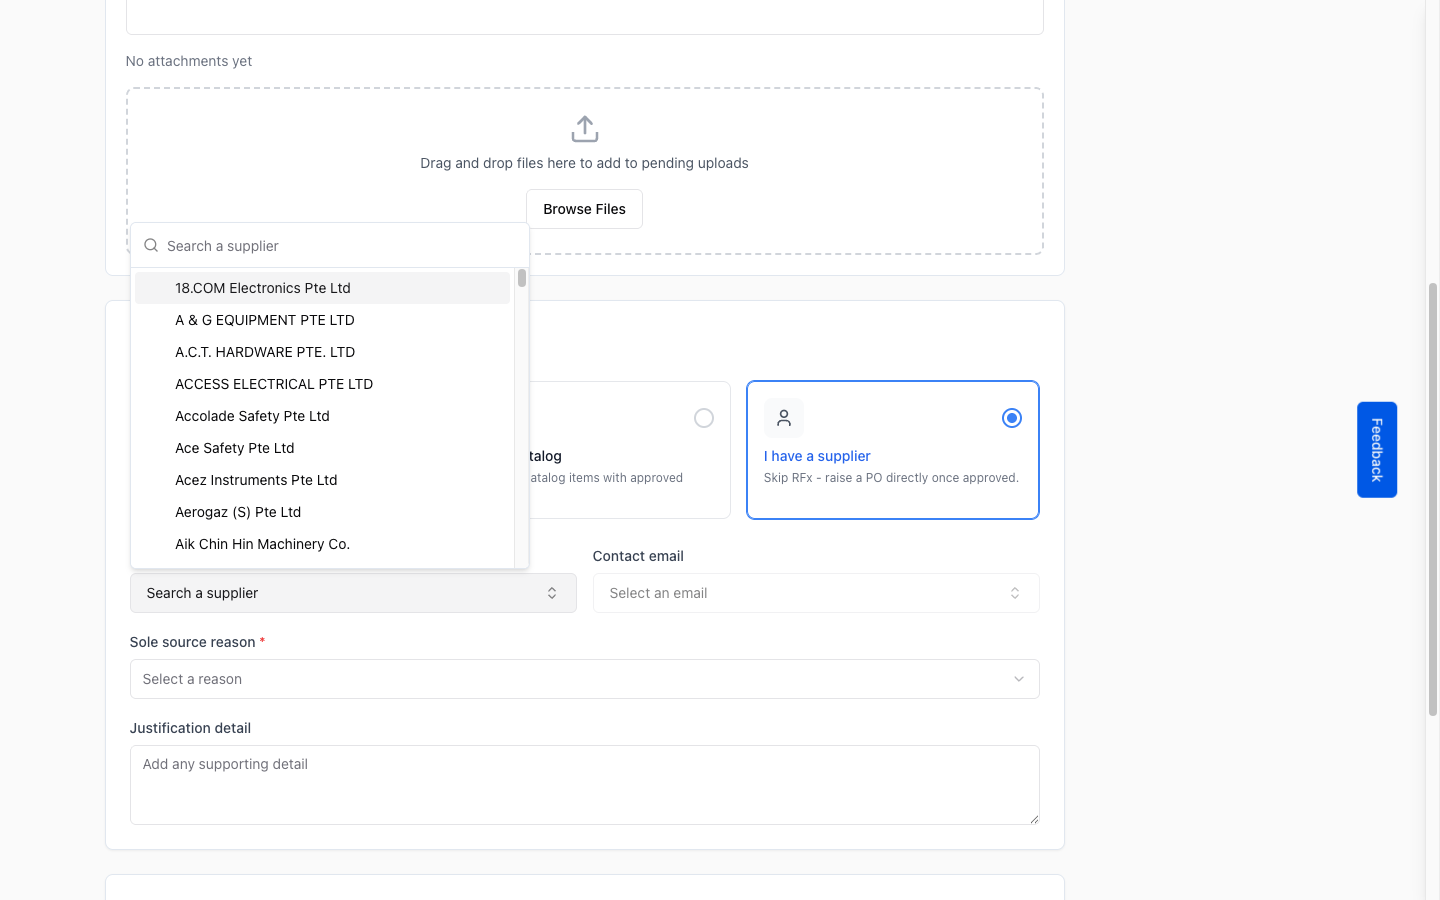This screenshot has width=1440, height=900.
Task: Choose A & G EQUIPMENT PTE LTD
Action: point(322,320)
